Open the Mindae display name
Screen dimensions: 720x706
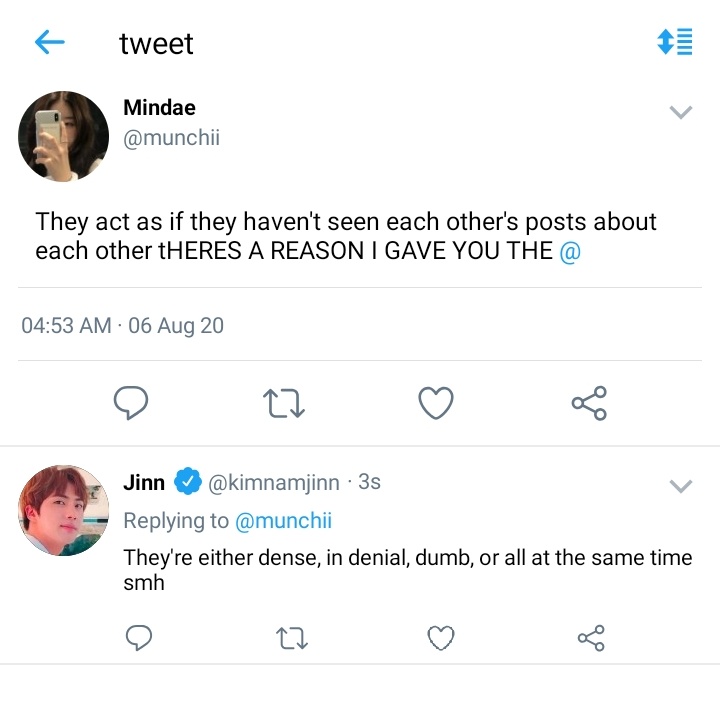159,107
